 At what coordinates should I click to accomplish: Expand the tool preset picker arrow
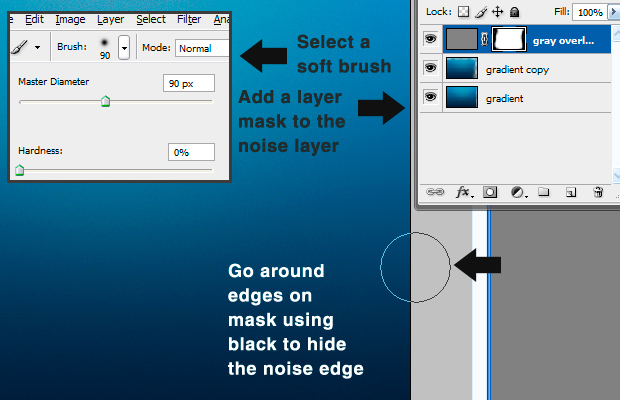click(x=38, y=47)
